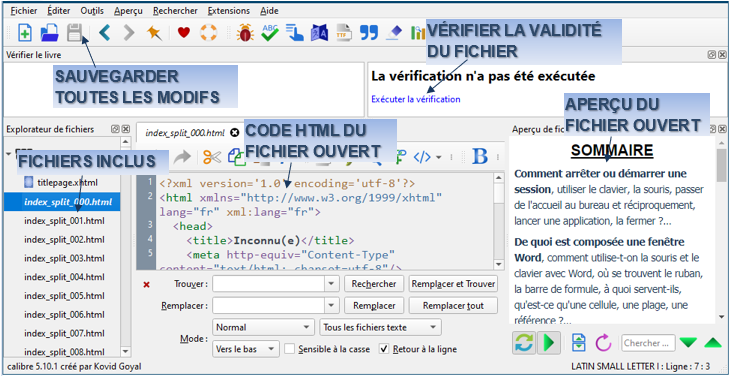Click the Remplacer et Trouver button
Viewport: 732px width, 376px height.
[453, 284]
